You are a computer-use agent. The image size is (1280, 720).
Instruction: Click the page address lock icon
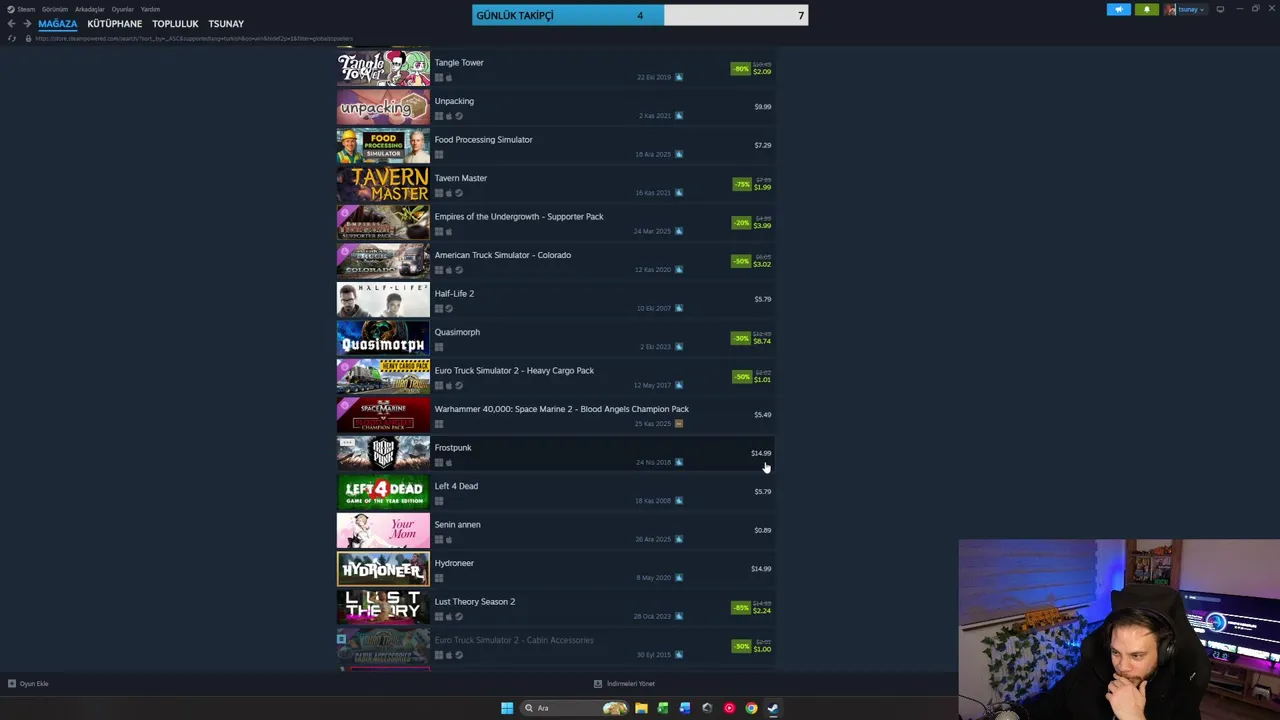[28, 38]
